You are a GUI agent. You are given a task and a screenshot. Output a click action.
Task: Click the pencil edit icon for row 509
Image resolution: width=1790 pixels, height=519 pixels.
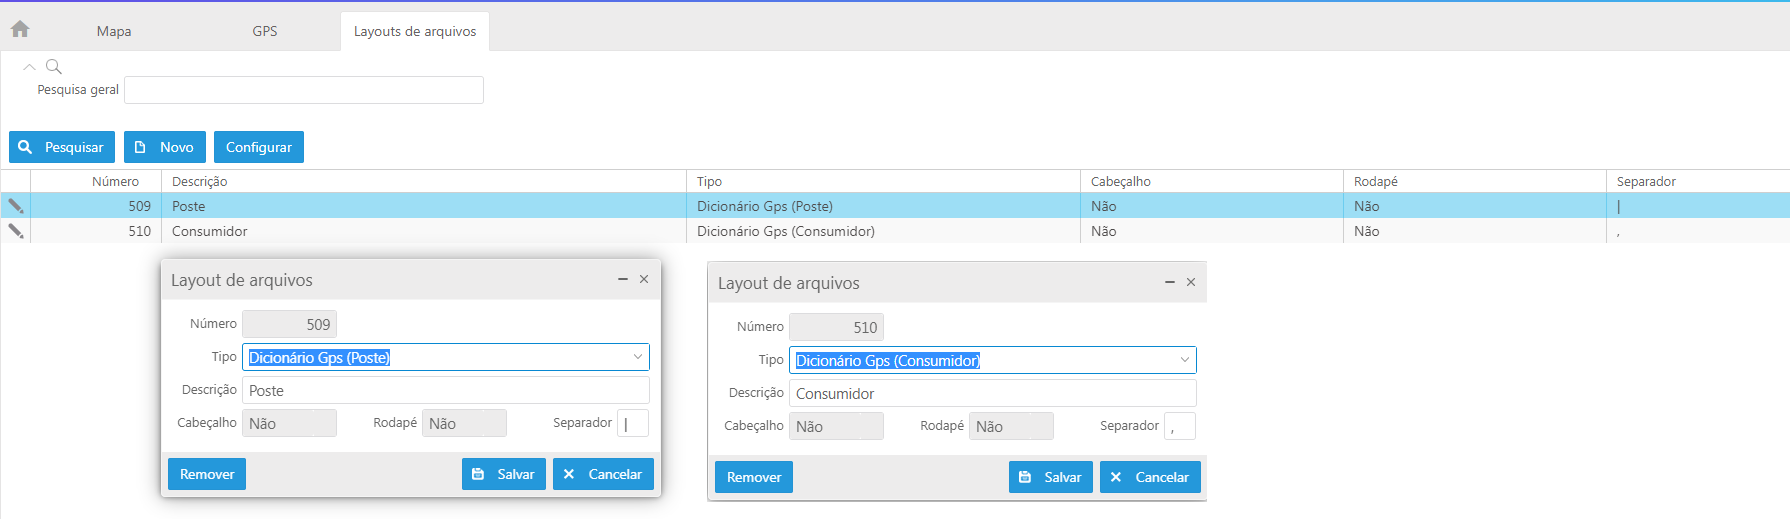click(16, 206)
